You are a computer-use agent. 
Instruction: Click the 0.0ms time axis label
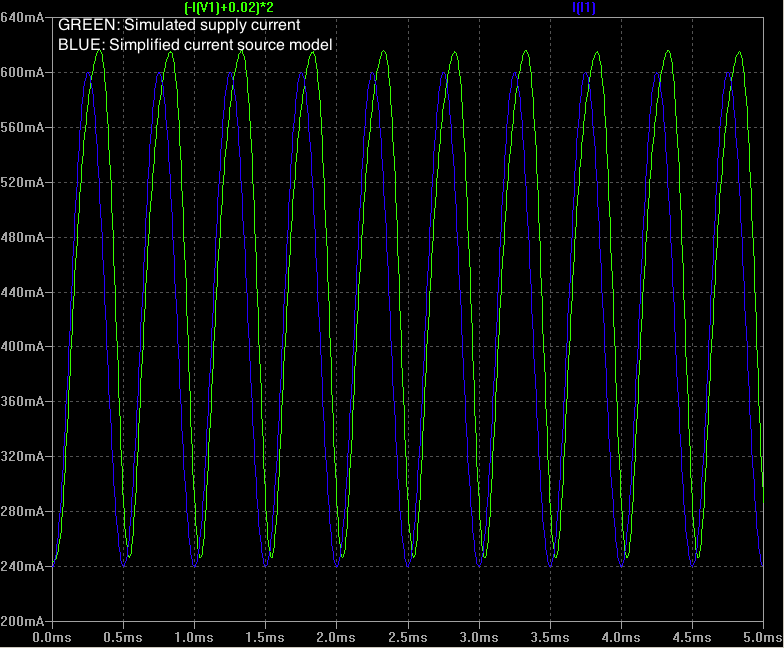pos(52,638)
